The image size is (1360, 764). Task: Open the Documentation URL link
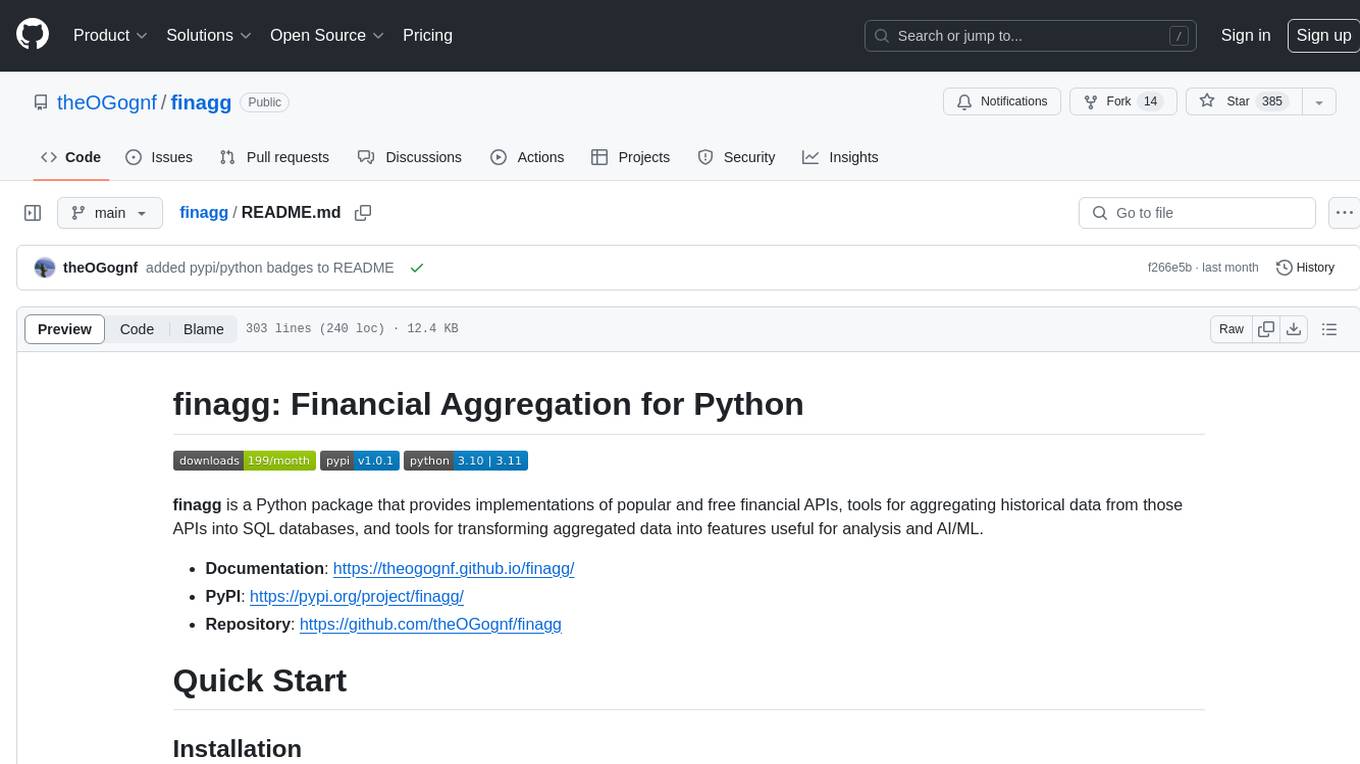[453, 569]
